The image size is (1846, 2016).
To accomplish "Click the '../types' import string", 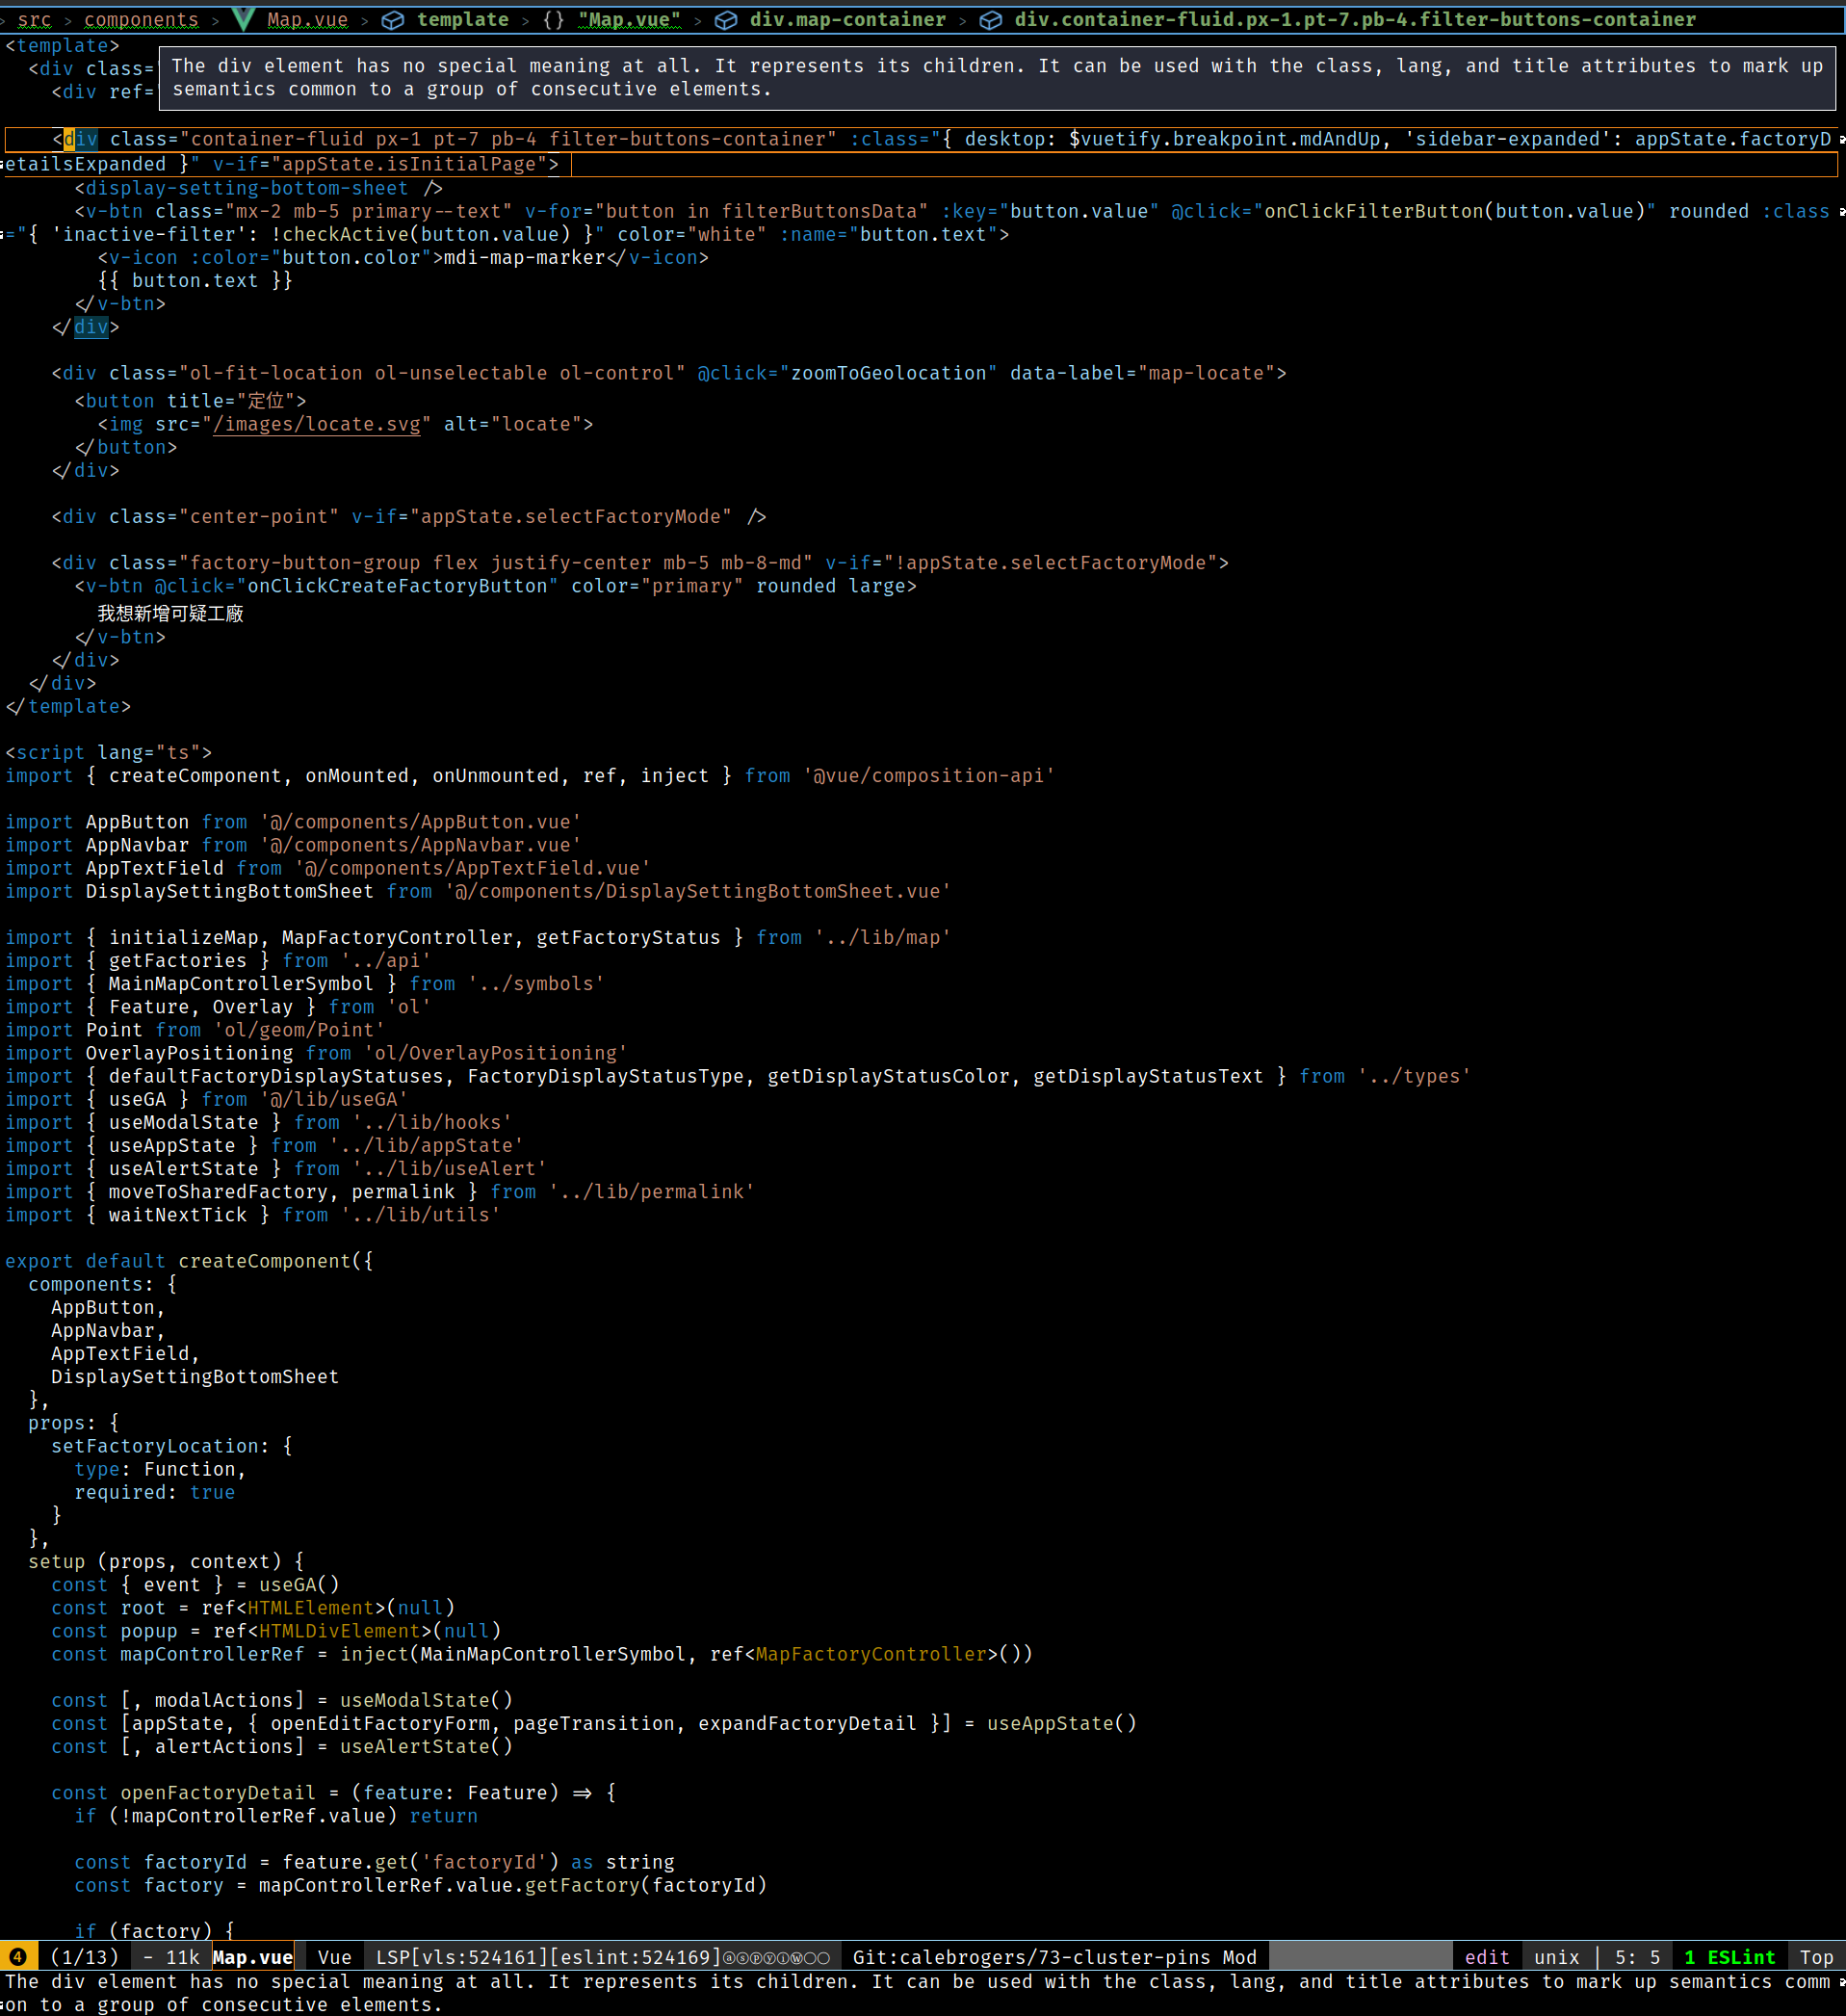I will (x=1414, y=1076).
